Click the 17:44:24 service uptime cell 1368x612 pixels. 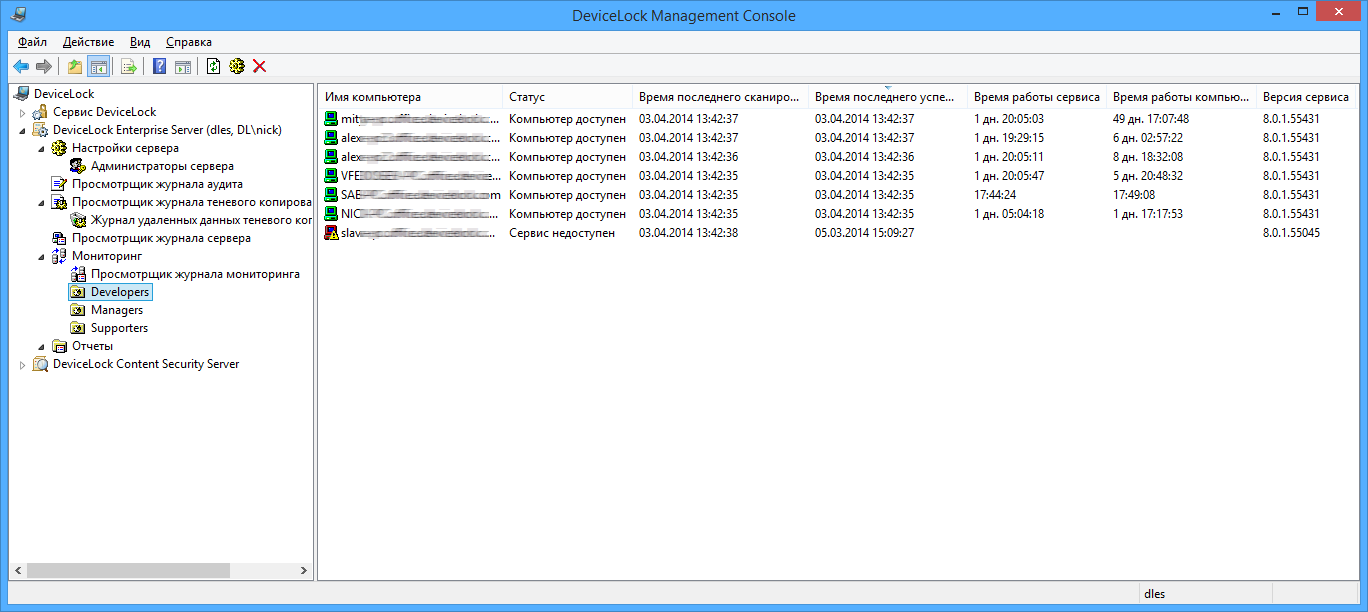pos(995,195)
